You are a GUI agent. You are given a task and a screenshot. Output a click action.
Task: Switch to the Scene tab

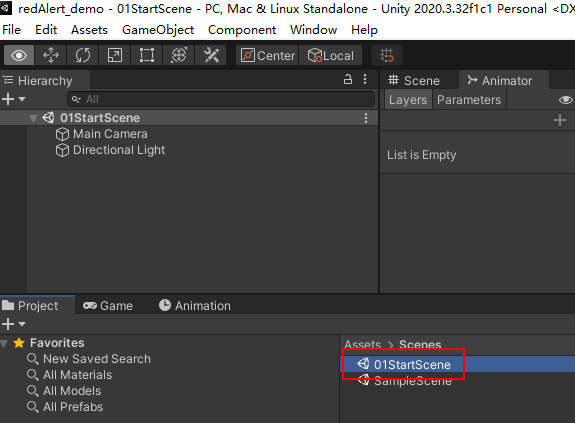point(414,81)
